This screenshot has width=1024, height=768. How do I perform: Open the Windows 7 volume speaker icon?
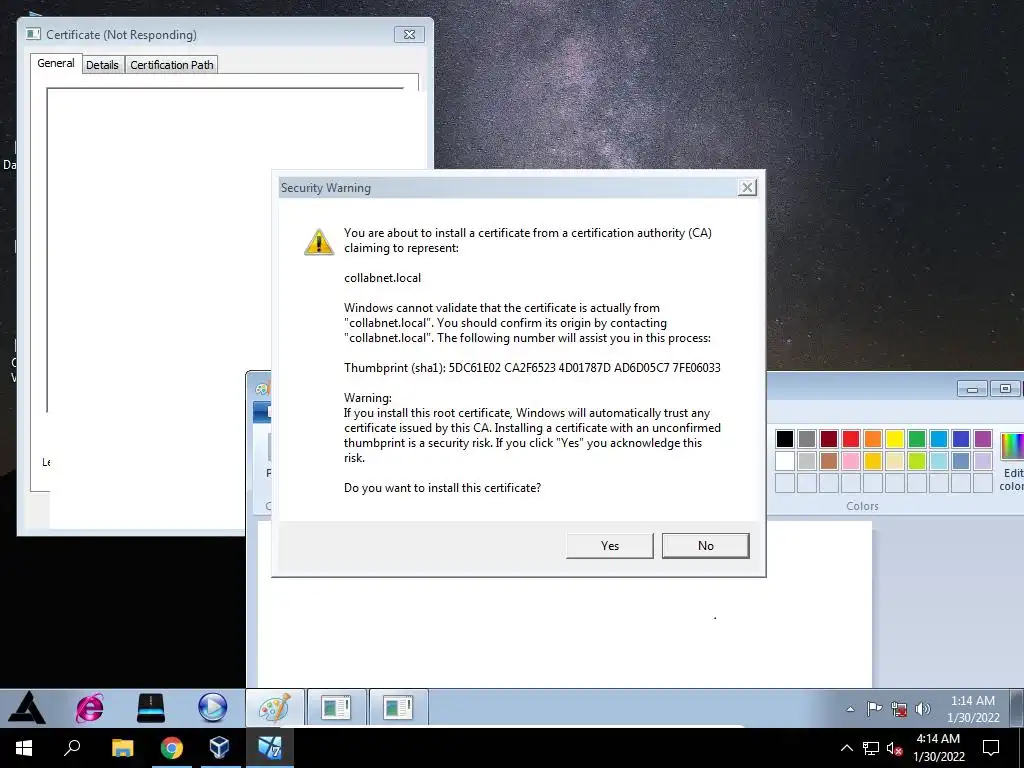tap(923, 709)
